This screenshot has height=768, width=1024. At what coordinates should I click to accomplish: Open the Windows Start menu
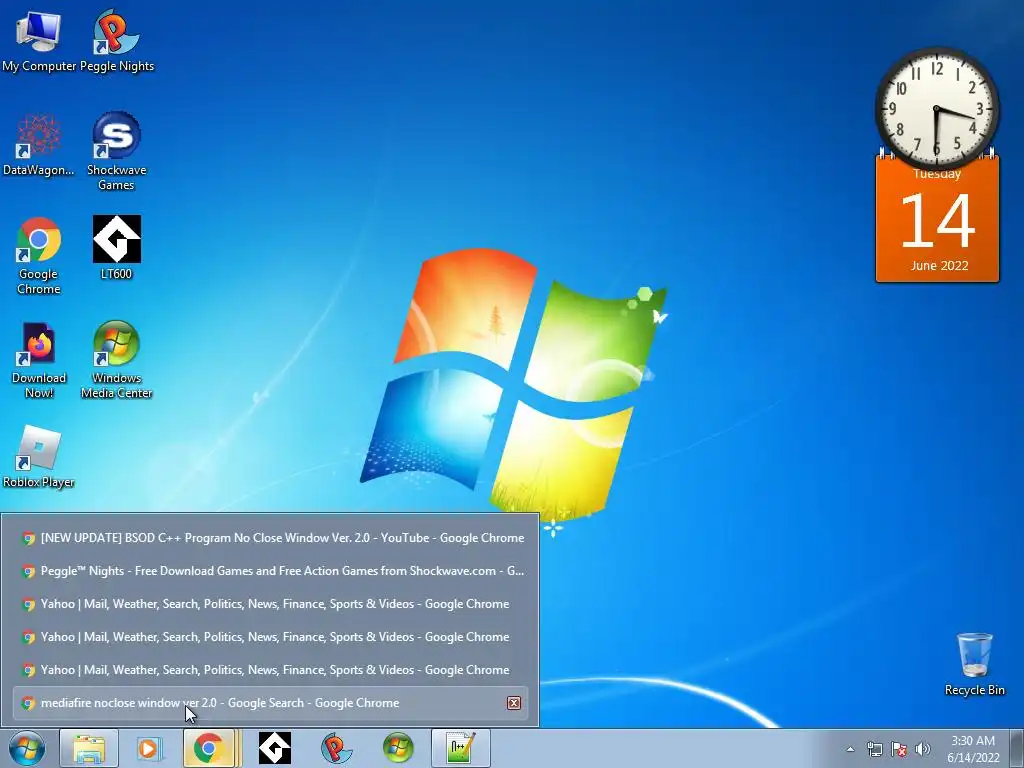point(27,748)
